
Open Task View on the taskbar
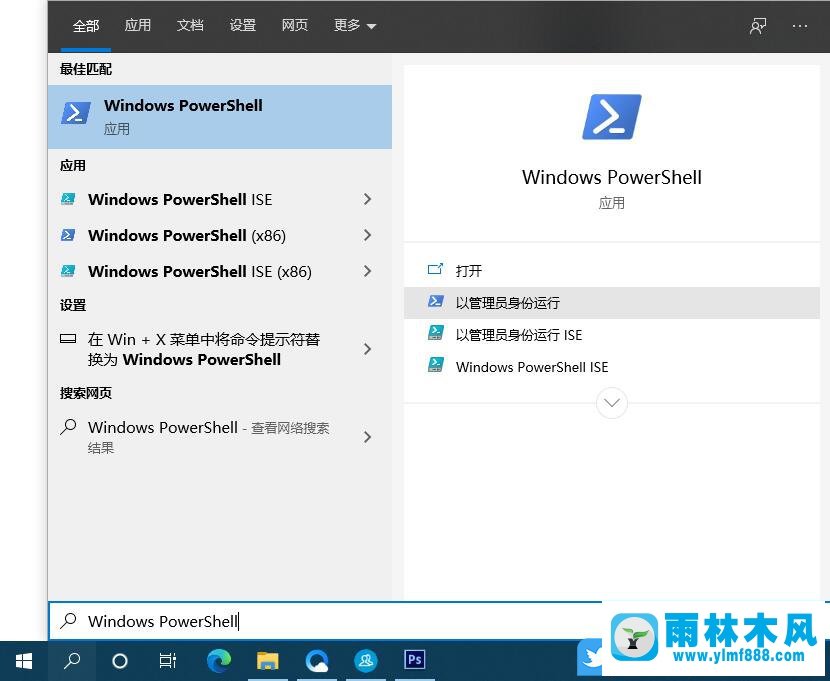pyautogui.click(x=168, y=660)
